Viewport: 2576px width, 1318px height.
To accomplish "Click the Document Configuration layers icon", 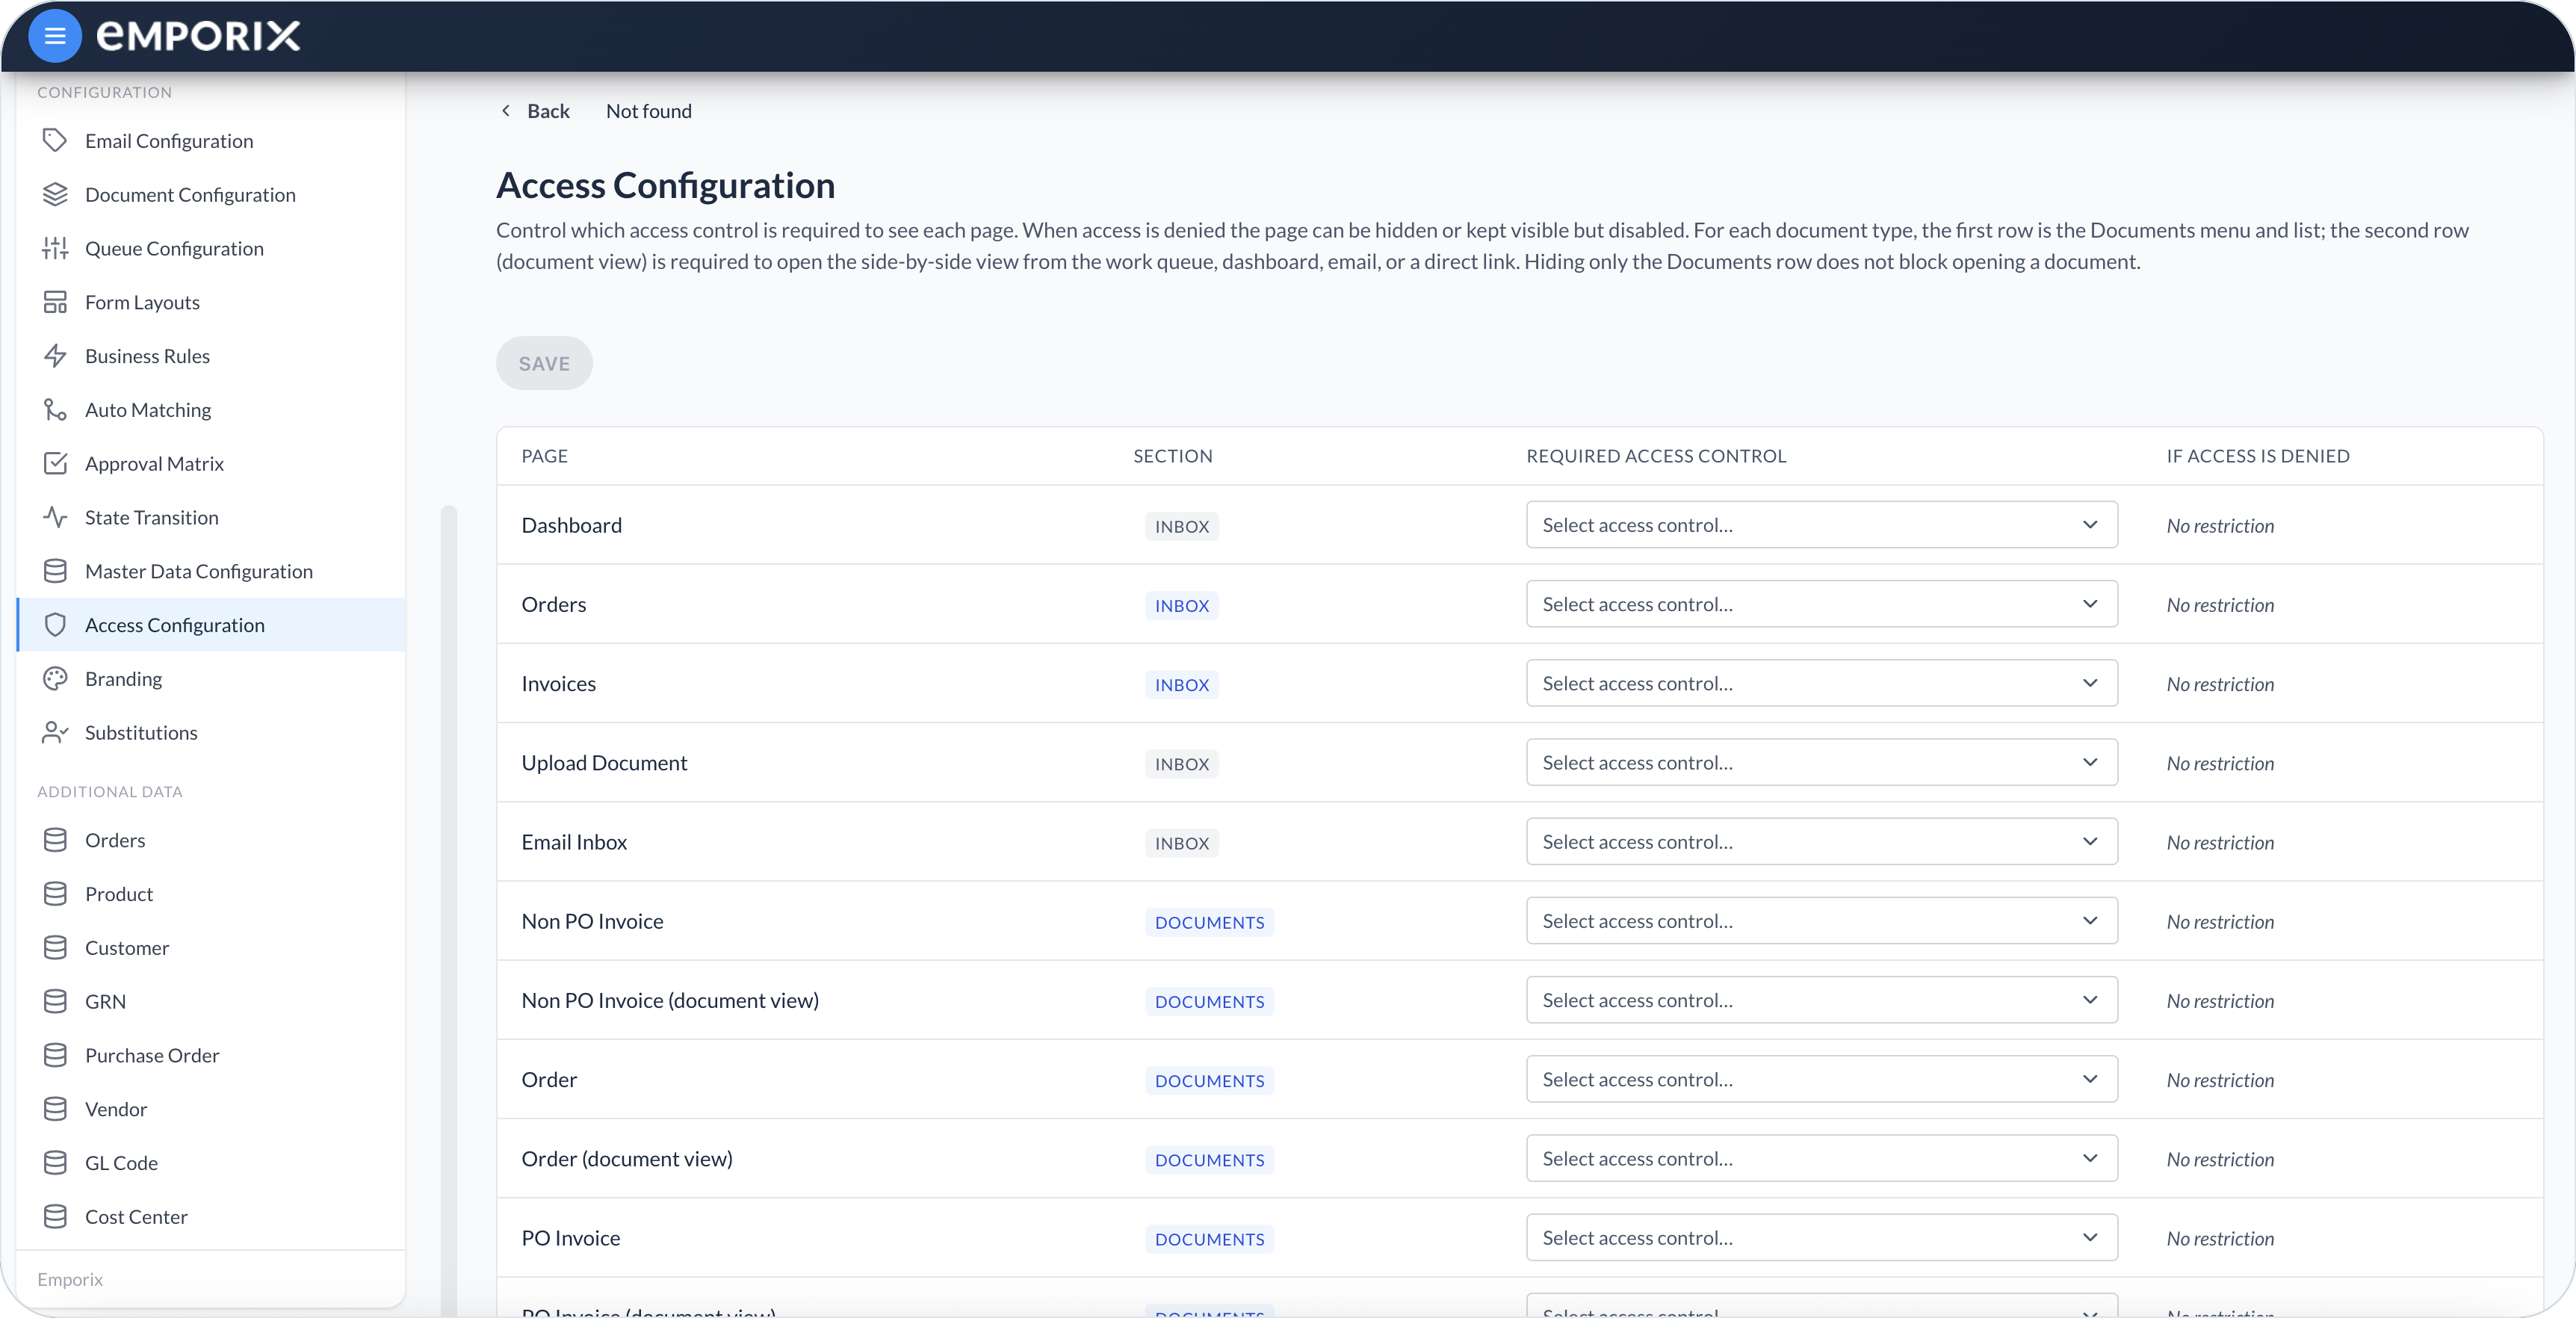I will [x=55, y=195].
